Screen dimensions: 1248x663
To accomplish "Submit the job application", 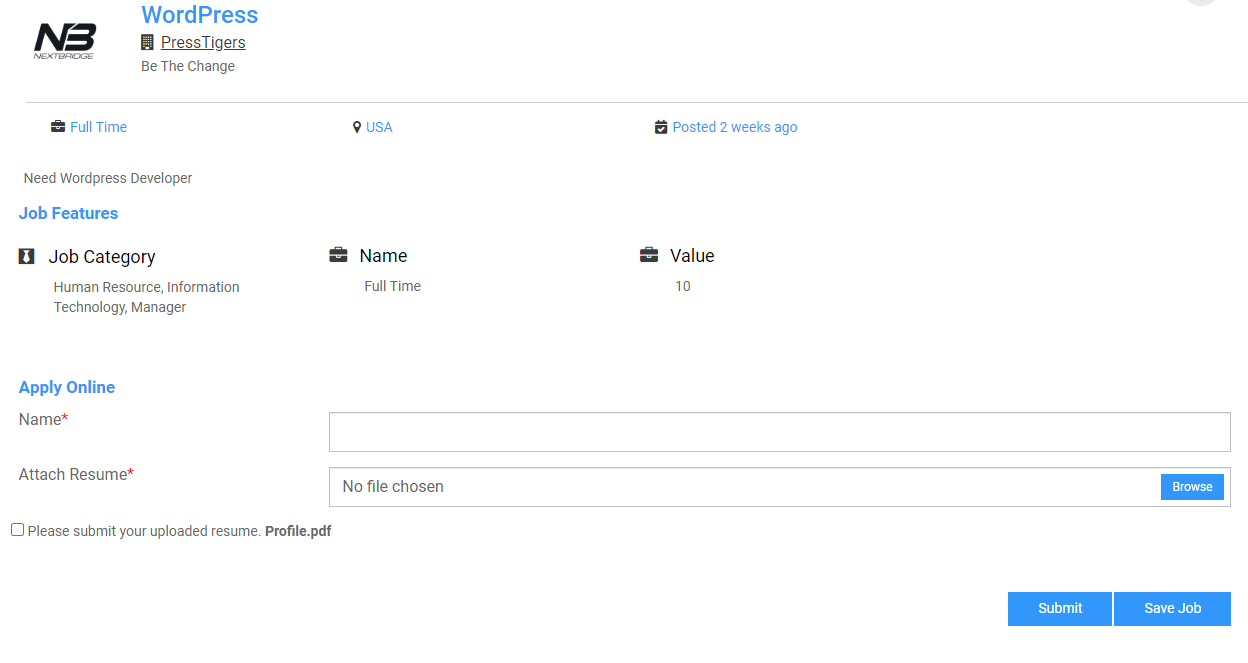I will pyautogui.click(x=1059, y=608).
